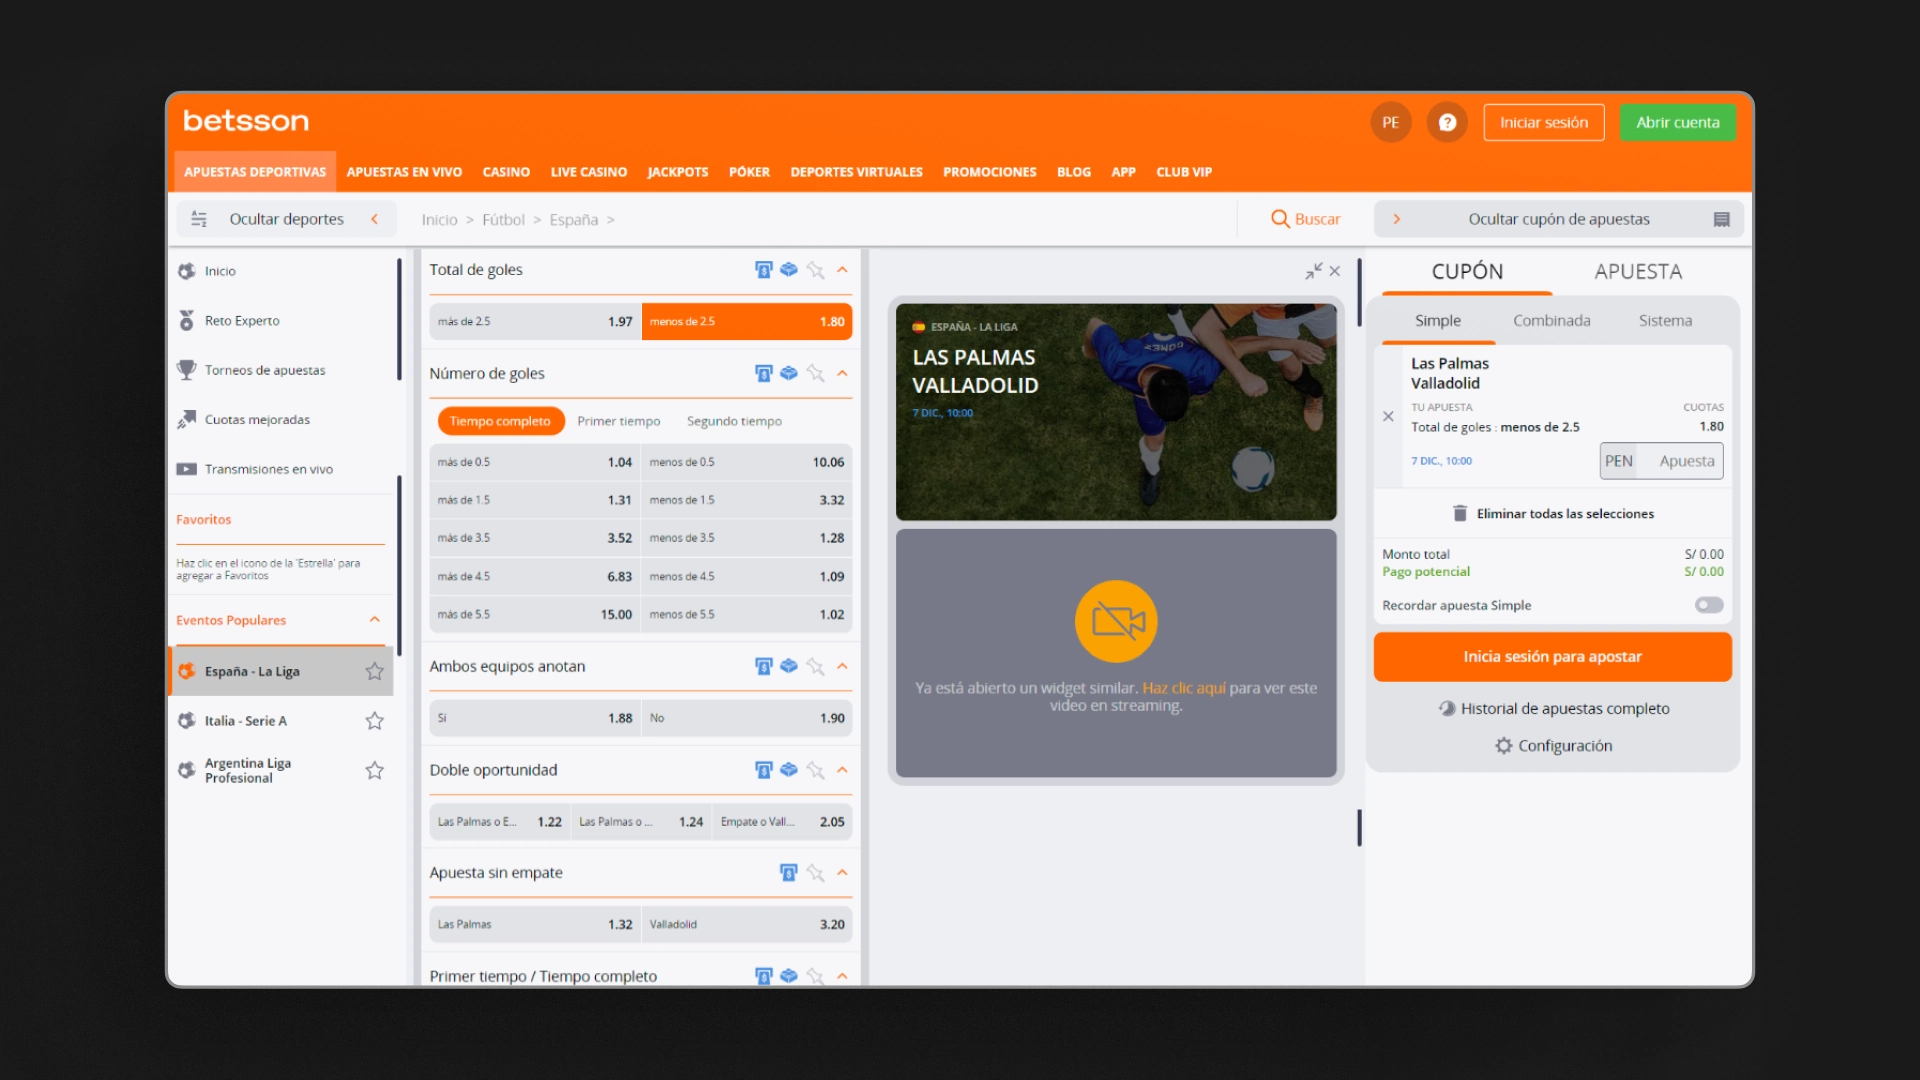Image resolution: width=1920 pixels, height=1080 pixels.
Task: Select Valladolid draw-no-bet odds at 3.20
Action: tap(747, 925)
